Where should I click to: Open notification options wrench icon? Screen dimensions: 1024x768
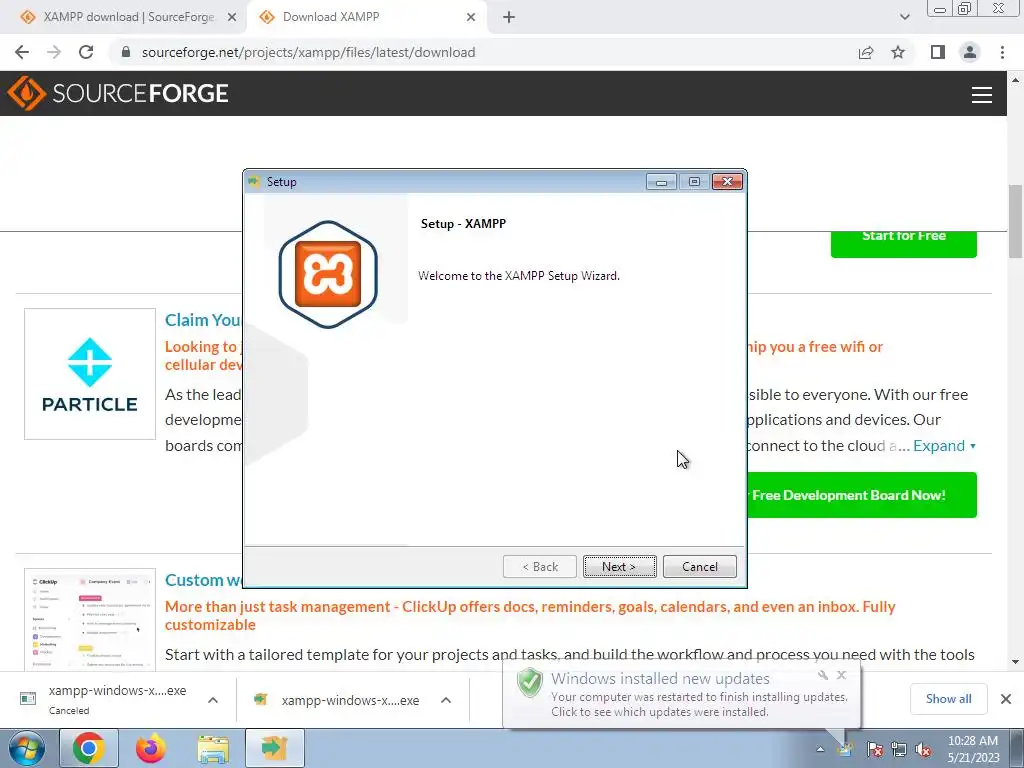823,675
